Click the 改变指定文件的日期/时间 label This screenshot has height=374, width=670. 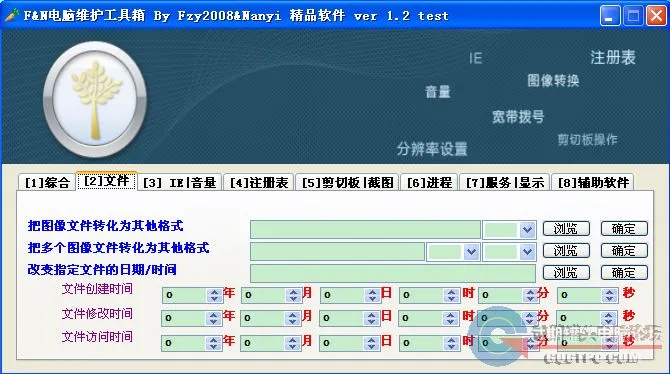click(x=102, y=270)
